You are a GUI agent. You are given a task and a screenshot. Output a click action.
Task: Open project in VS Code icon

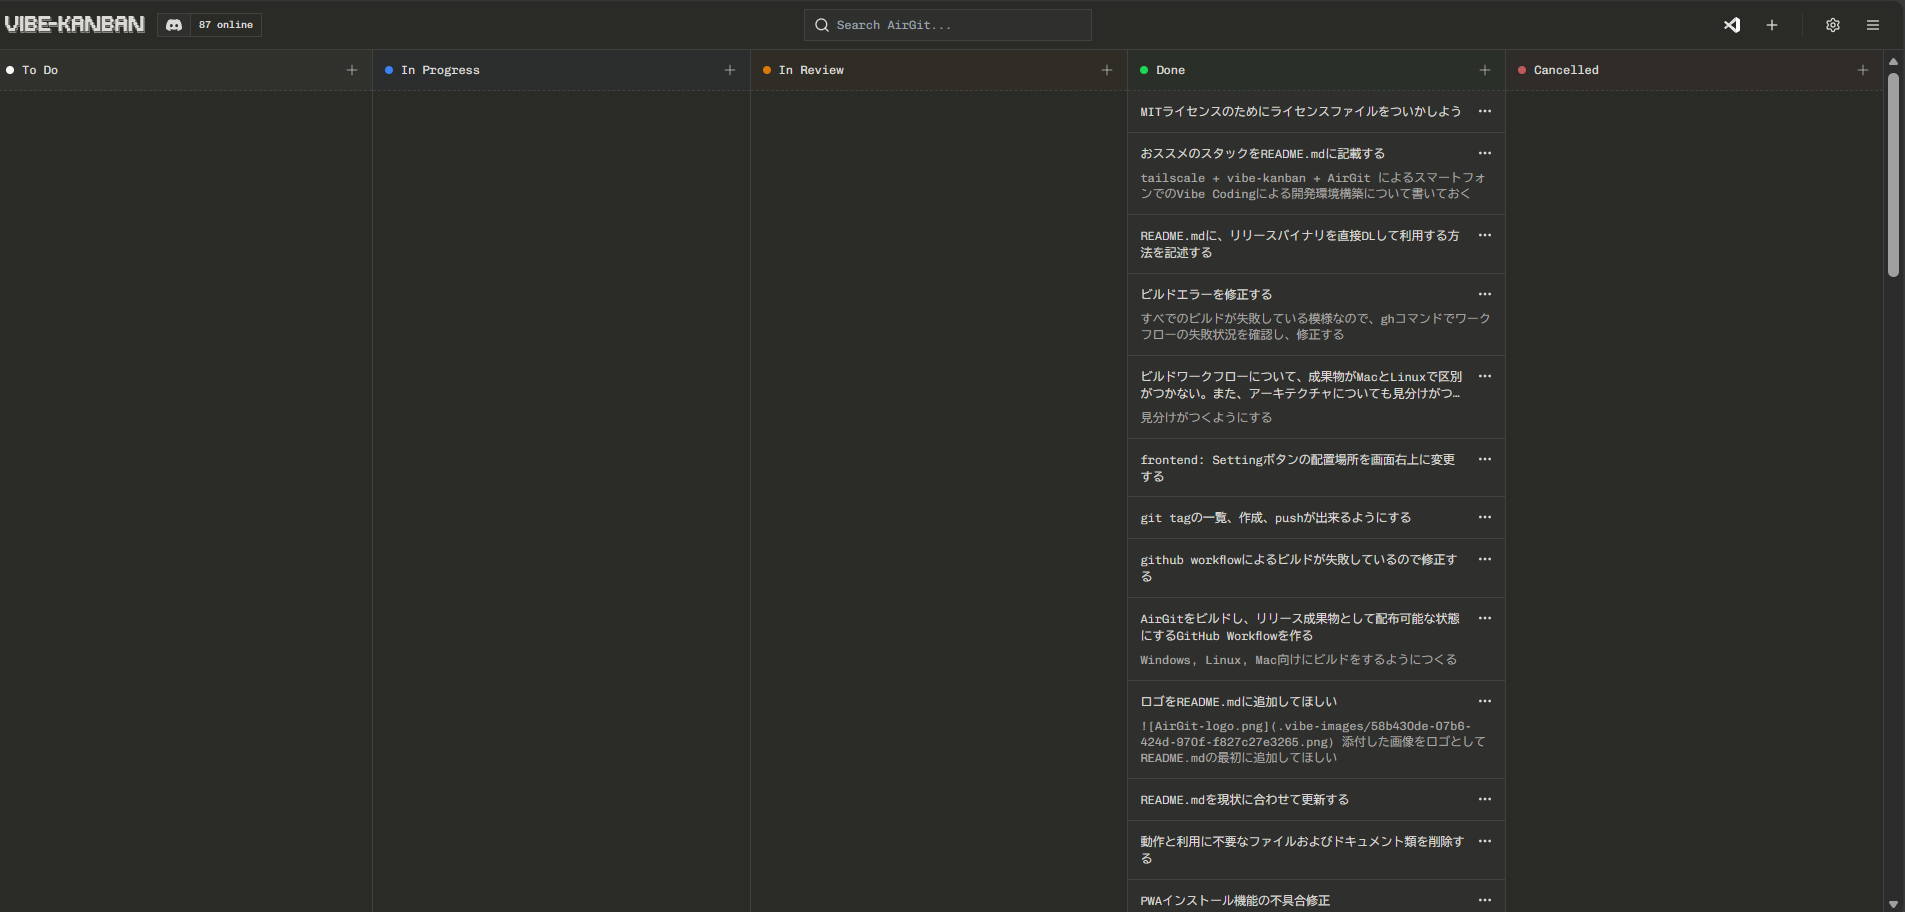pos(1732,25)
